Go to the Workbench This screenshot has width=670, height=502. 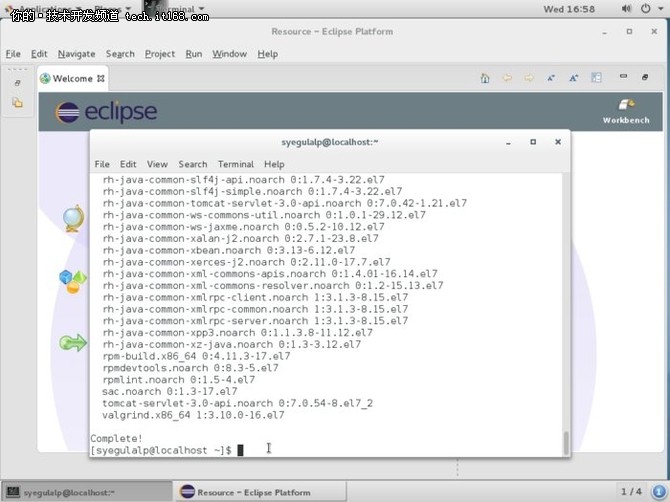click(x=626, y=112)
